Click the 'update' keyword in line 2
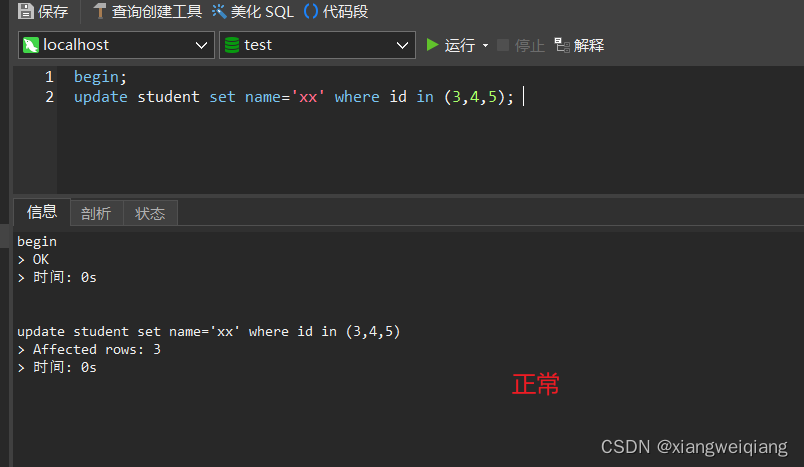Image resolution: width=804 pixels, height=467 pixels. click(100, 97)
